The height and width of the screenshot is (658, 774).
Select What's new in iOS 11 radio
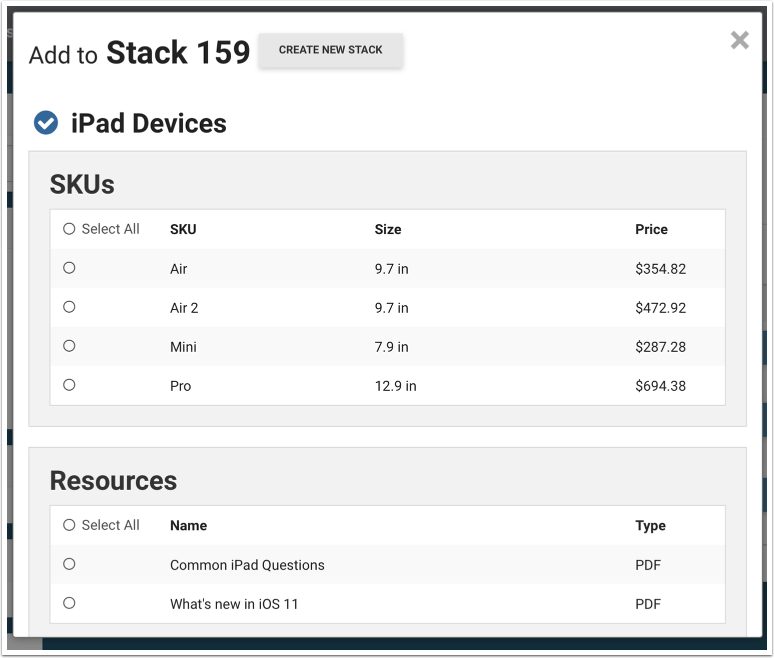[69, 603]
